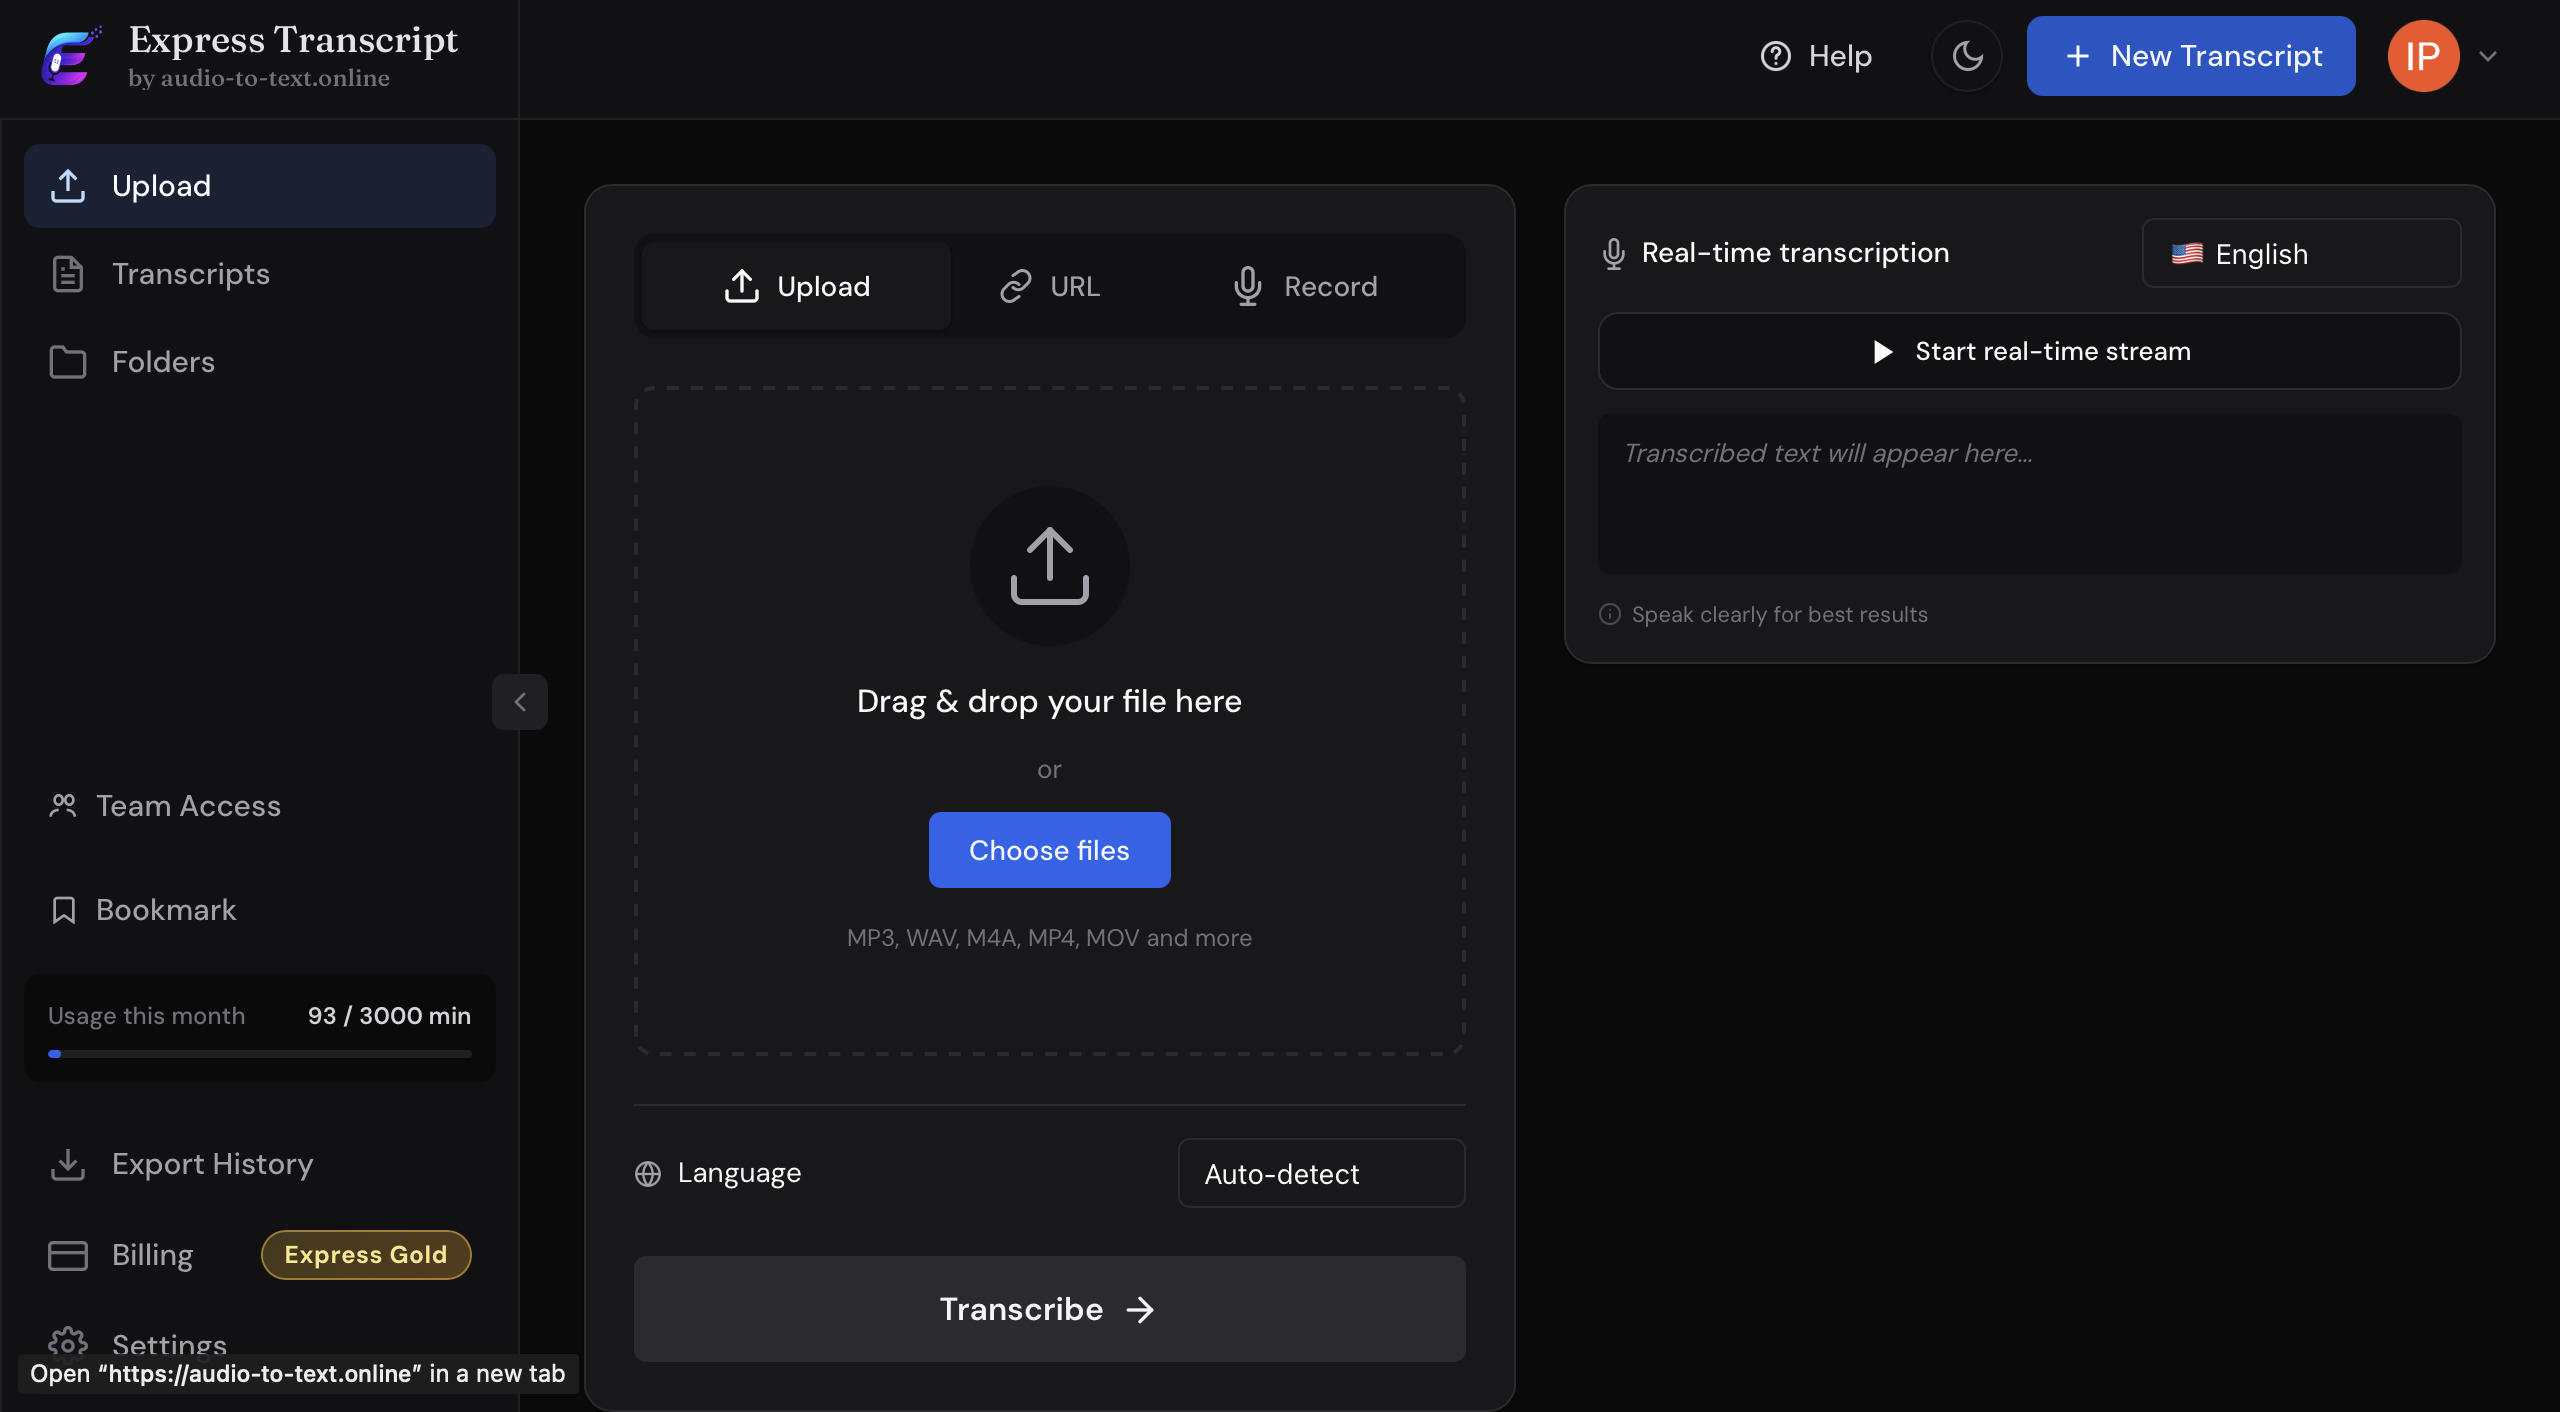Start the real-time stream
2560x1412 pixels.
[x=2029, y=351]
